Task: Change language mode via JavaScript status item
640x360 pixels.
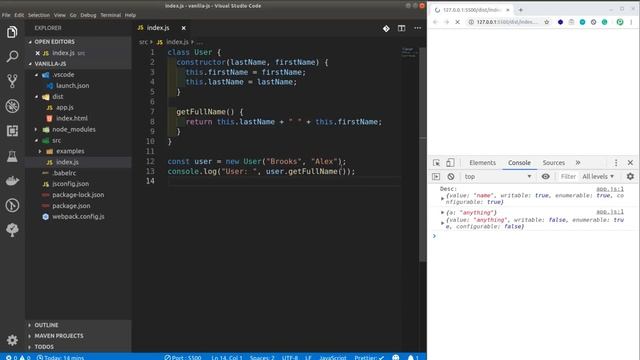Action: (333, 358)
